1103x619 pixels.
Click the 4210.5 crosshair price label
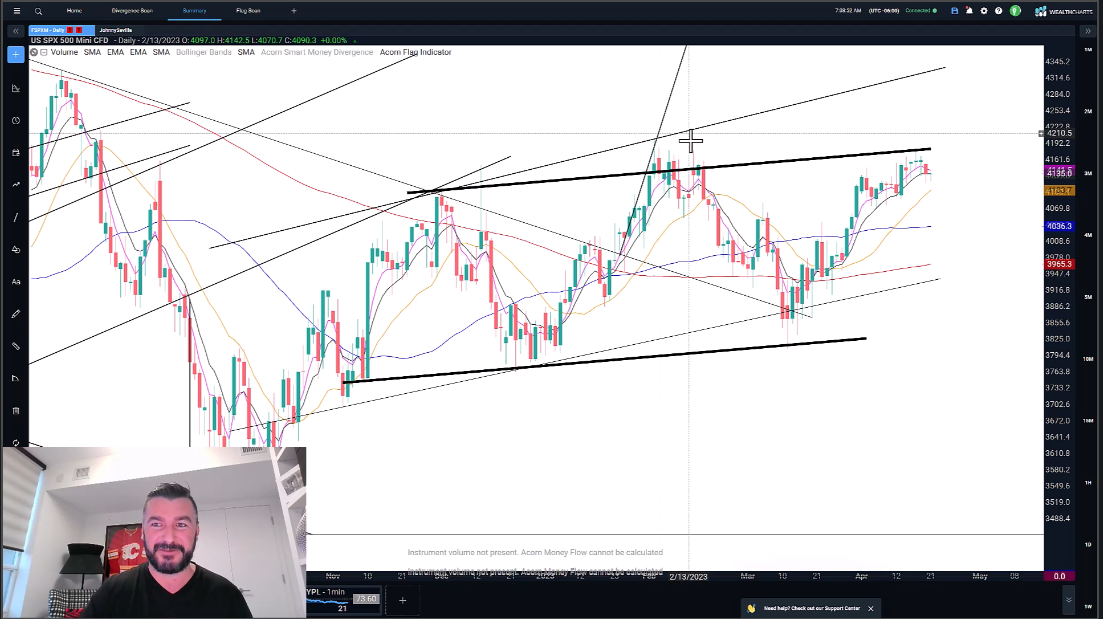click(x=1059, y=133)
